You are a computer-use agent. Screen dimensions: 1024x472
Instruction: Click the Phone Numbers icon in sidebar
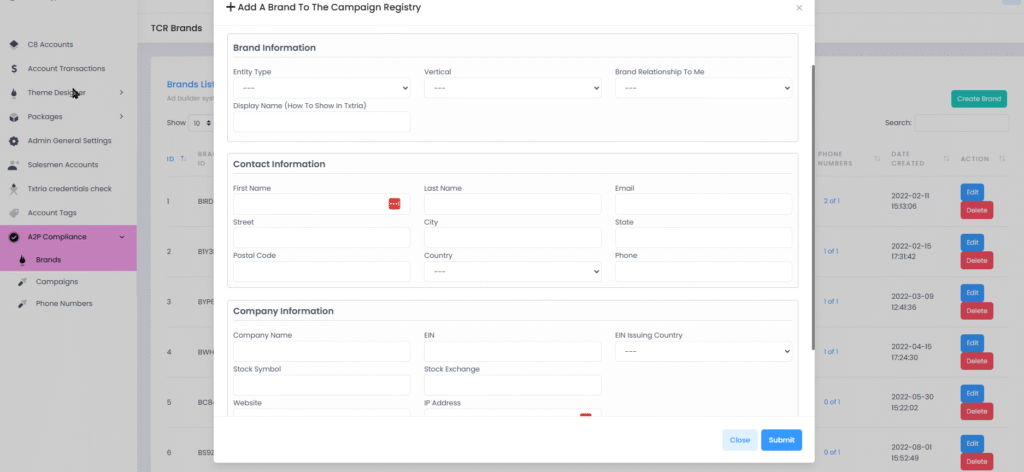click(x=22, y=304)
